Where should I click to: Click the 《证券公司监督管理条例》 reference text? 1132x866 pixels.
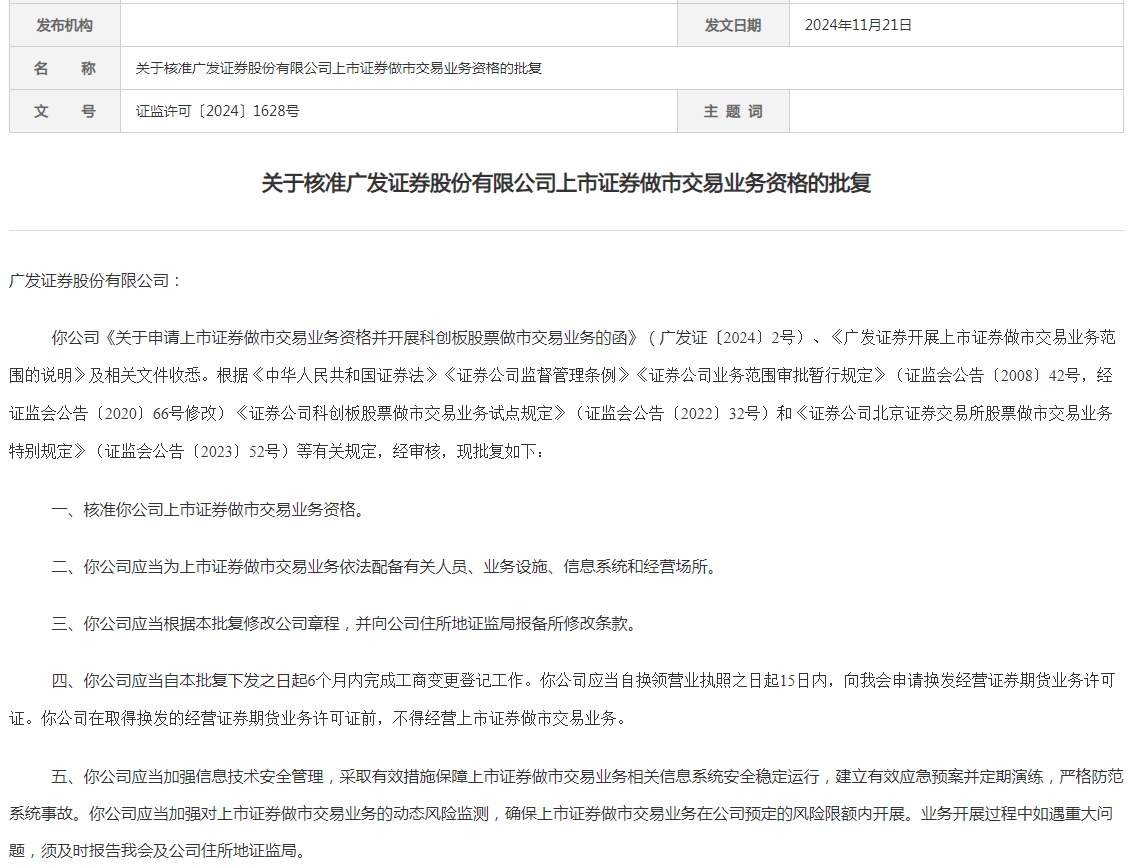[x=536, y=375]
